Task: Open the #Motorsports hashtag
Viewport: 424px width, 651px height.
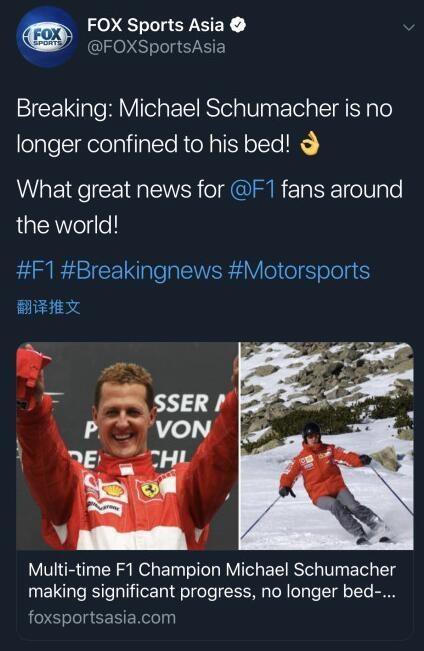Action: pyautogui.click(x=299, y=270)
